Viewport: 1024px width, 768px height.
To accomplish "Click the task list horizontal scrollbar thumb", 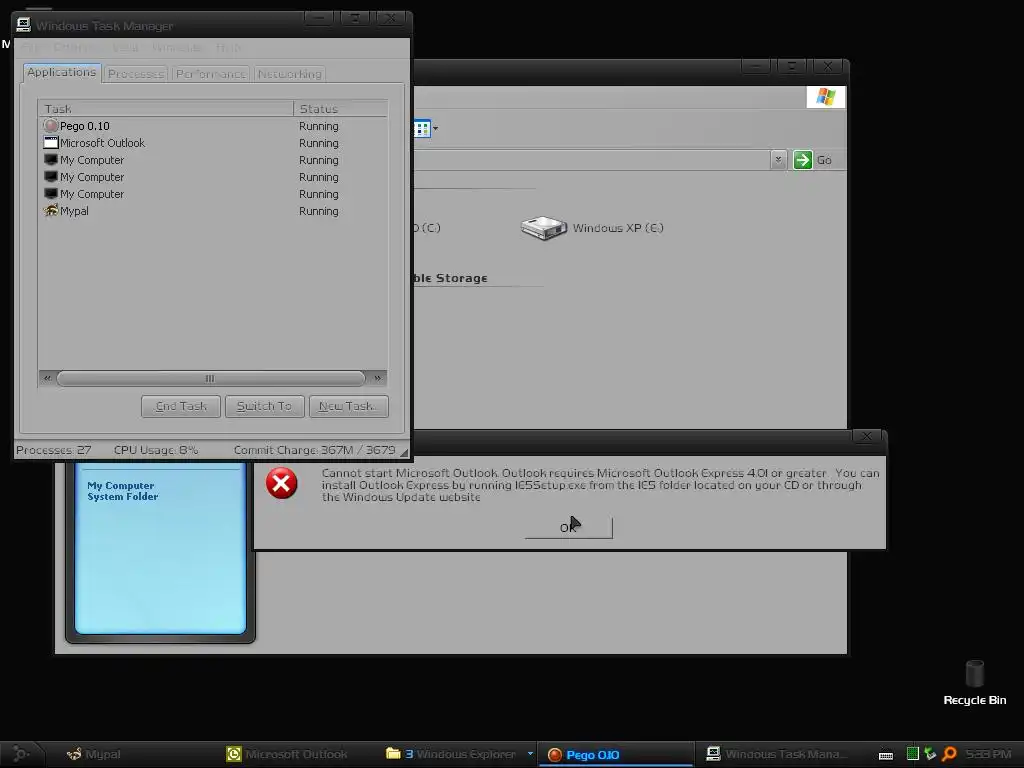I will click(x=210, y=378).
